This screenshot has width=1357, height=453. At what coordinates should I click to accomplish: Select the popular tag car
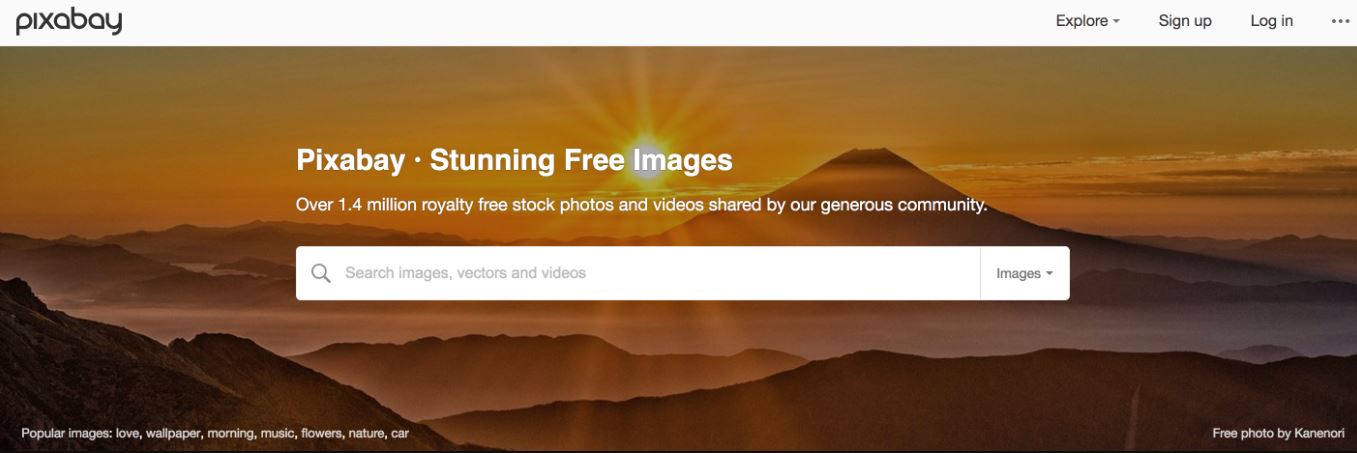400,434
